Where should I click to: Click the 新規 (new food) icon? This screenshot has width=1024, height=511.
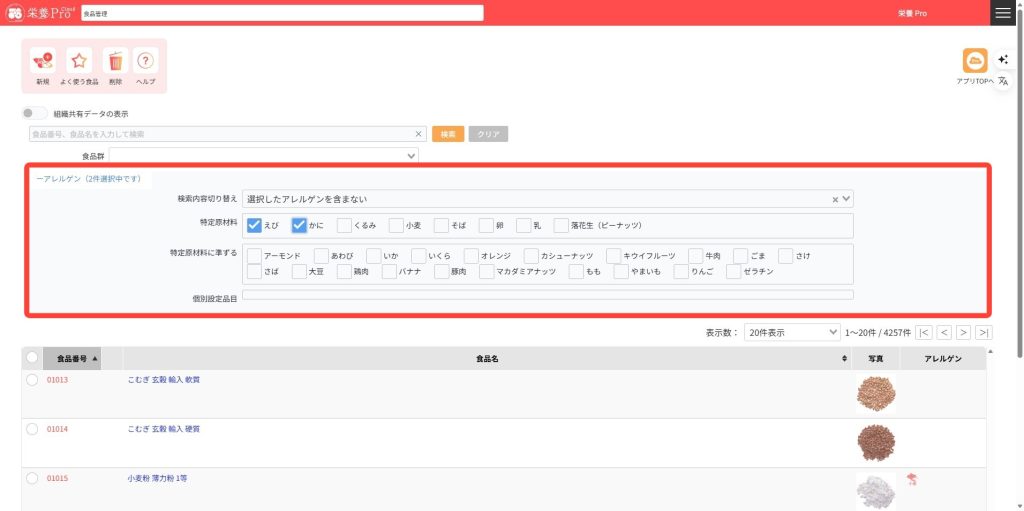pos(42,61)
